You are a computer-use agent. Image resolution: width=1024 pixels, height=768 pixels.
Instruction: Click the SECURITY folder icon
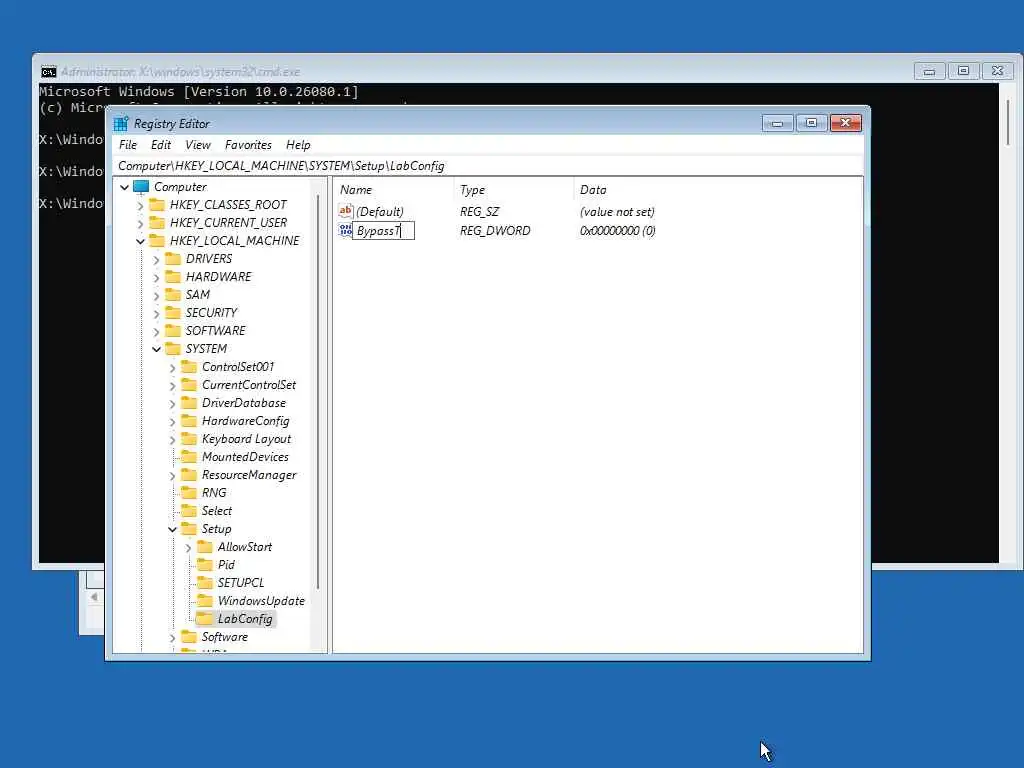coord(173,313)
